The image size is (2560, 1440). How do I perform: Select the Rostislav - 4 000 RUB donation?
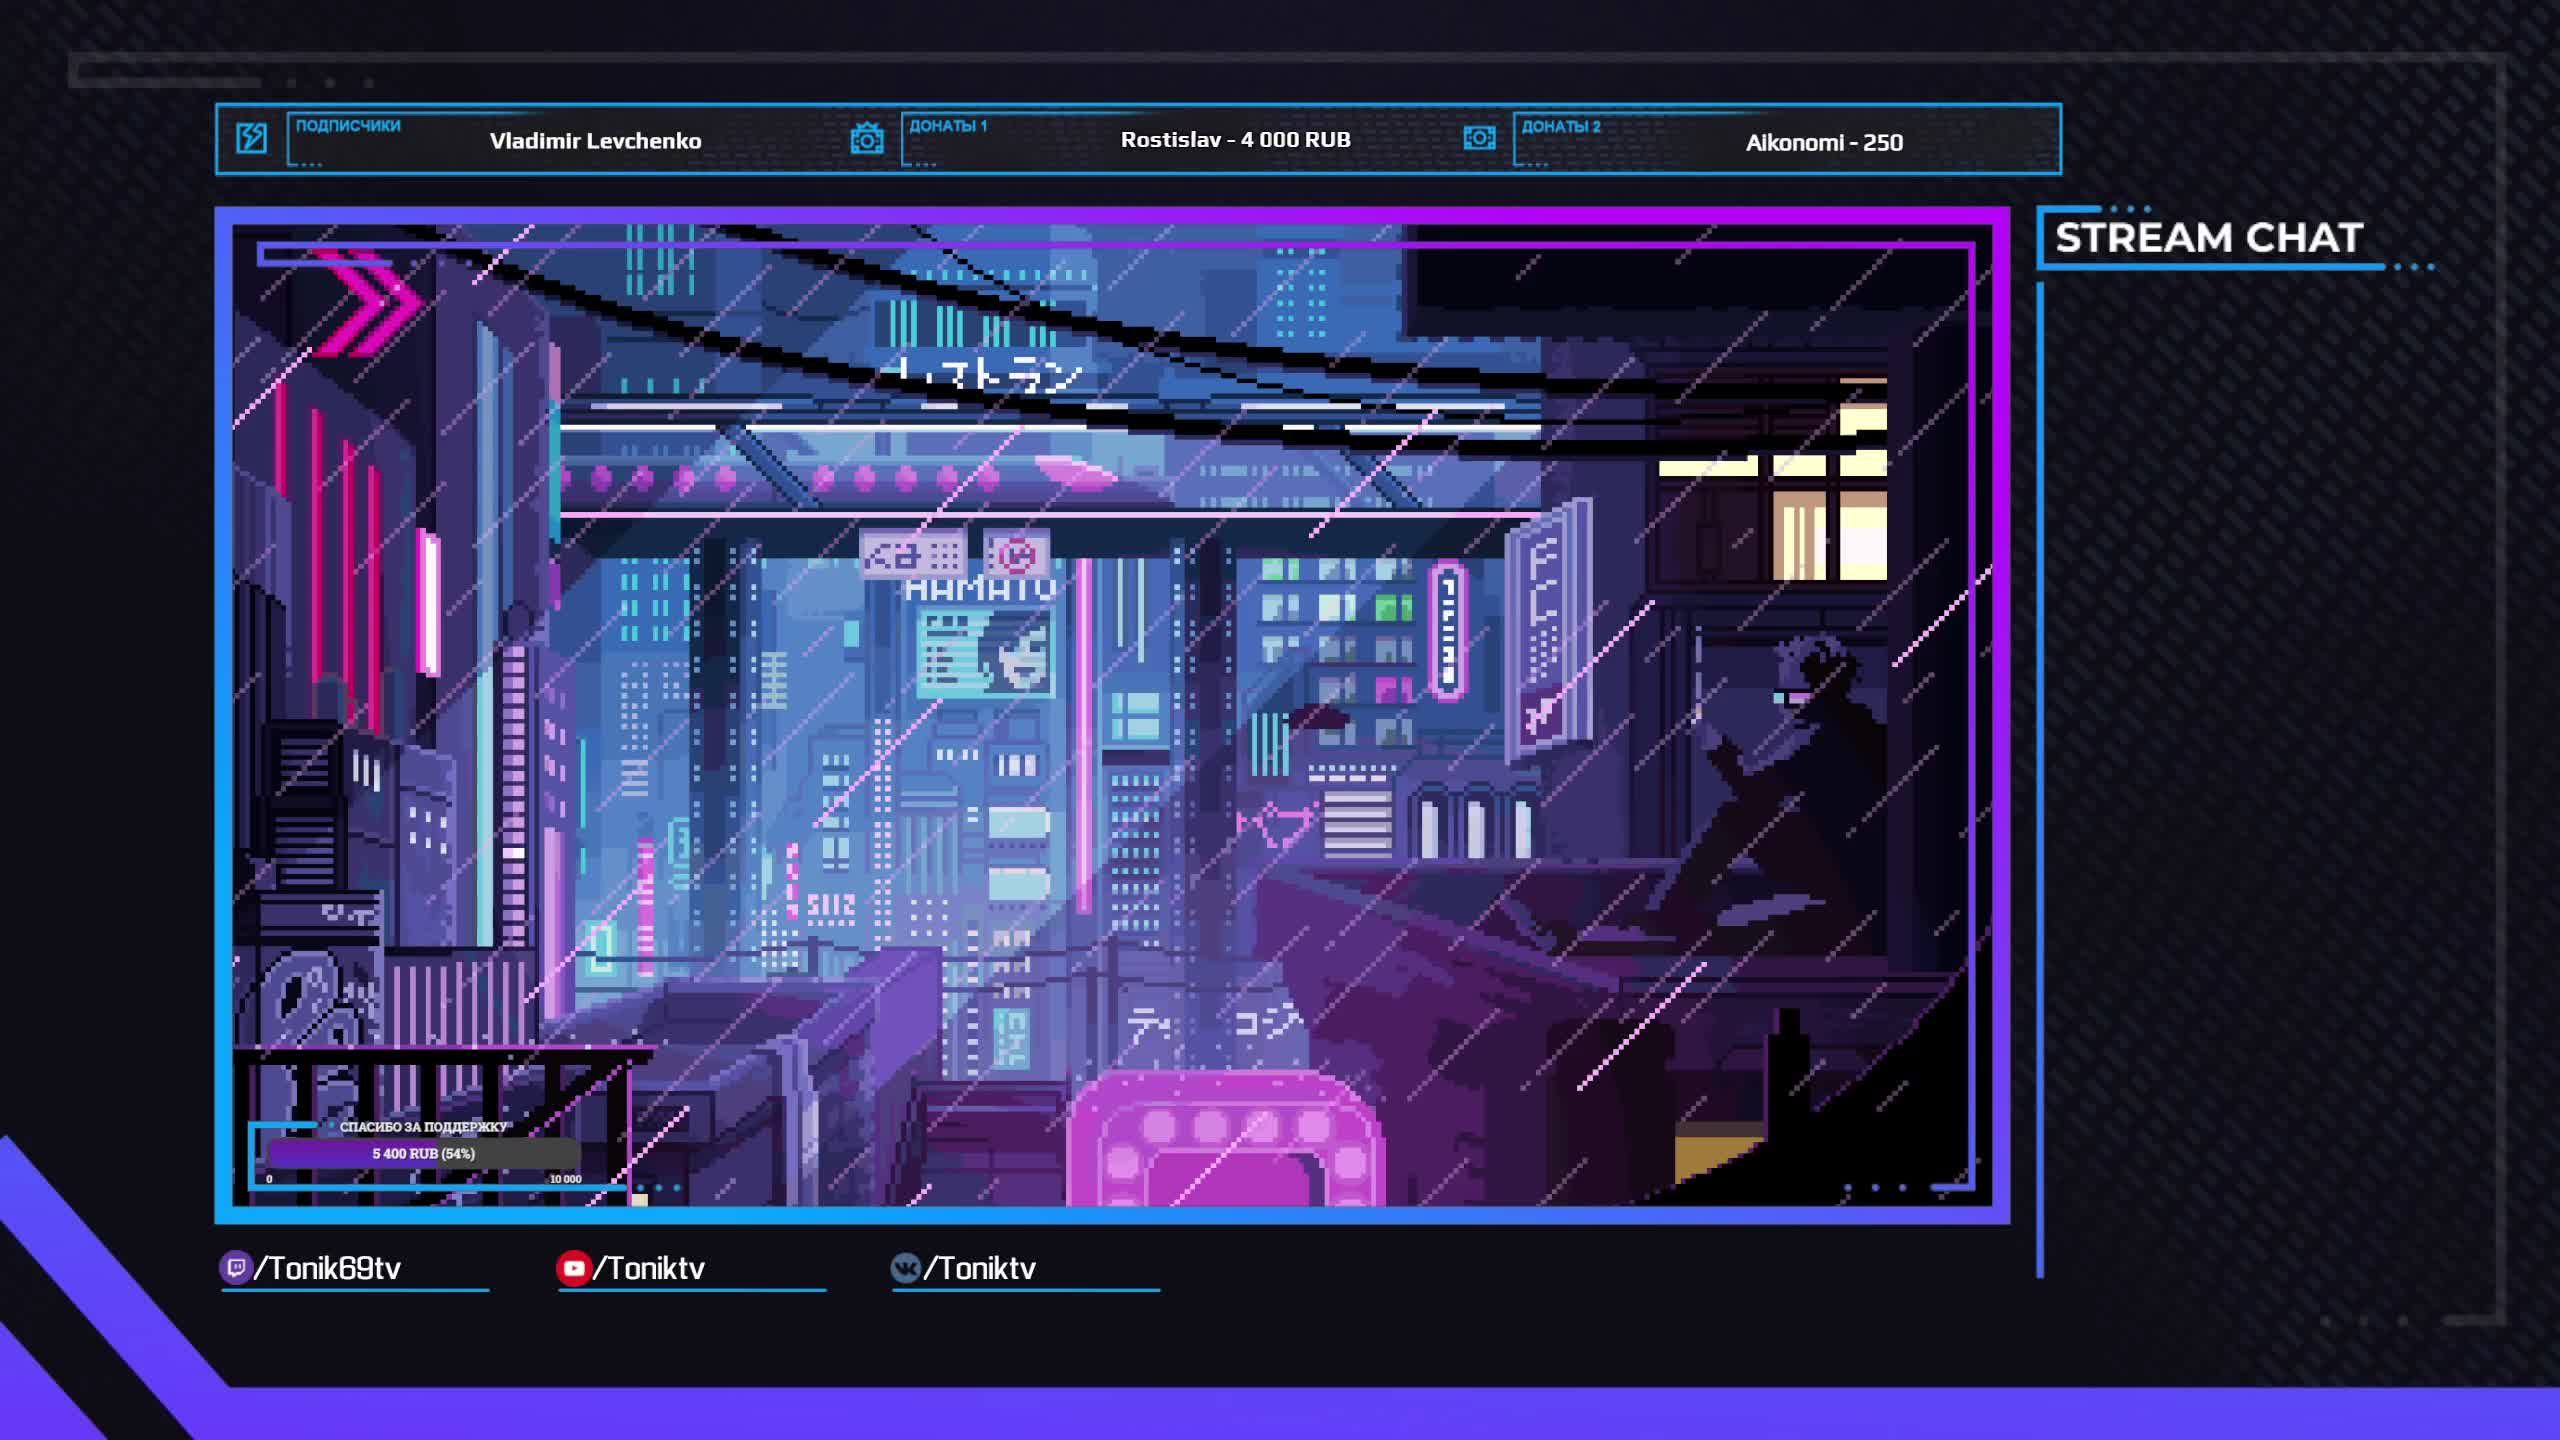(x=1235, y=140)
